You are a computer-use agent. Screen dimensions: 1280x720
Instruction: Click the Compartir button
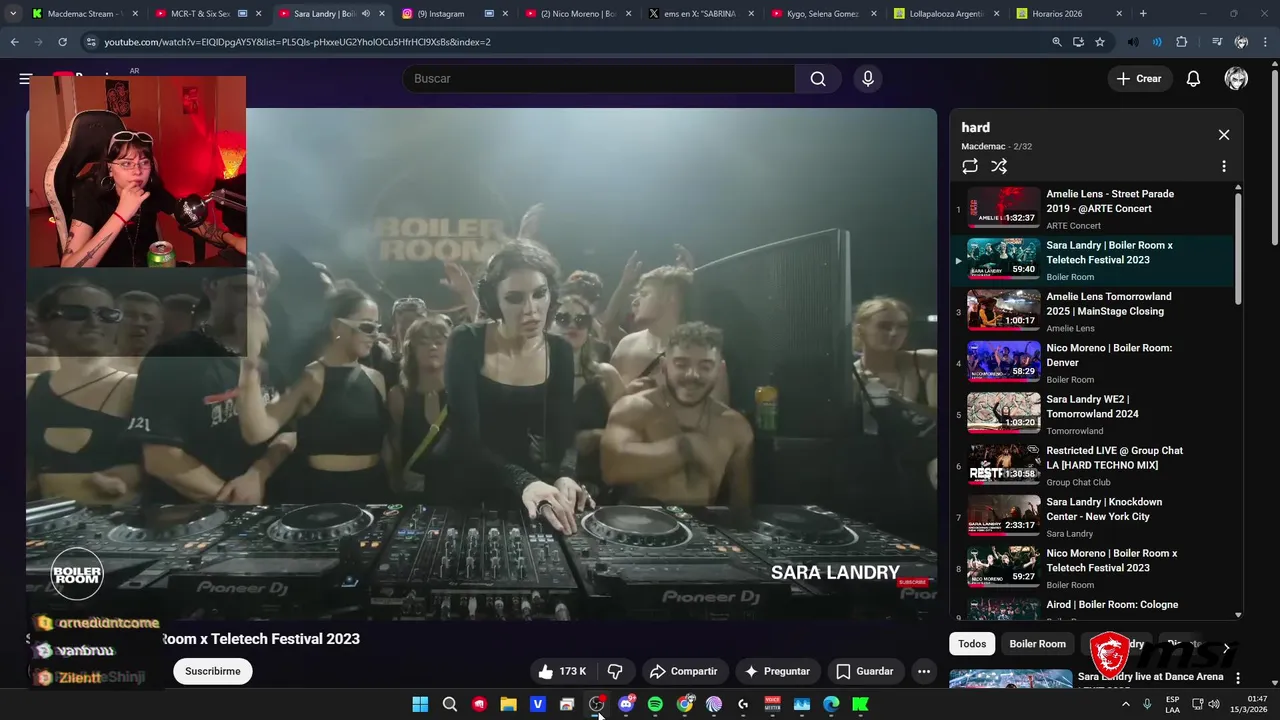683,671
